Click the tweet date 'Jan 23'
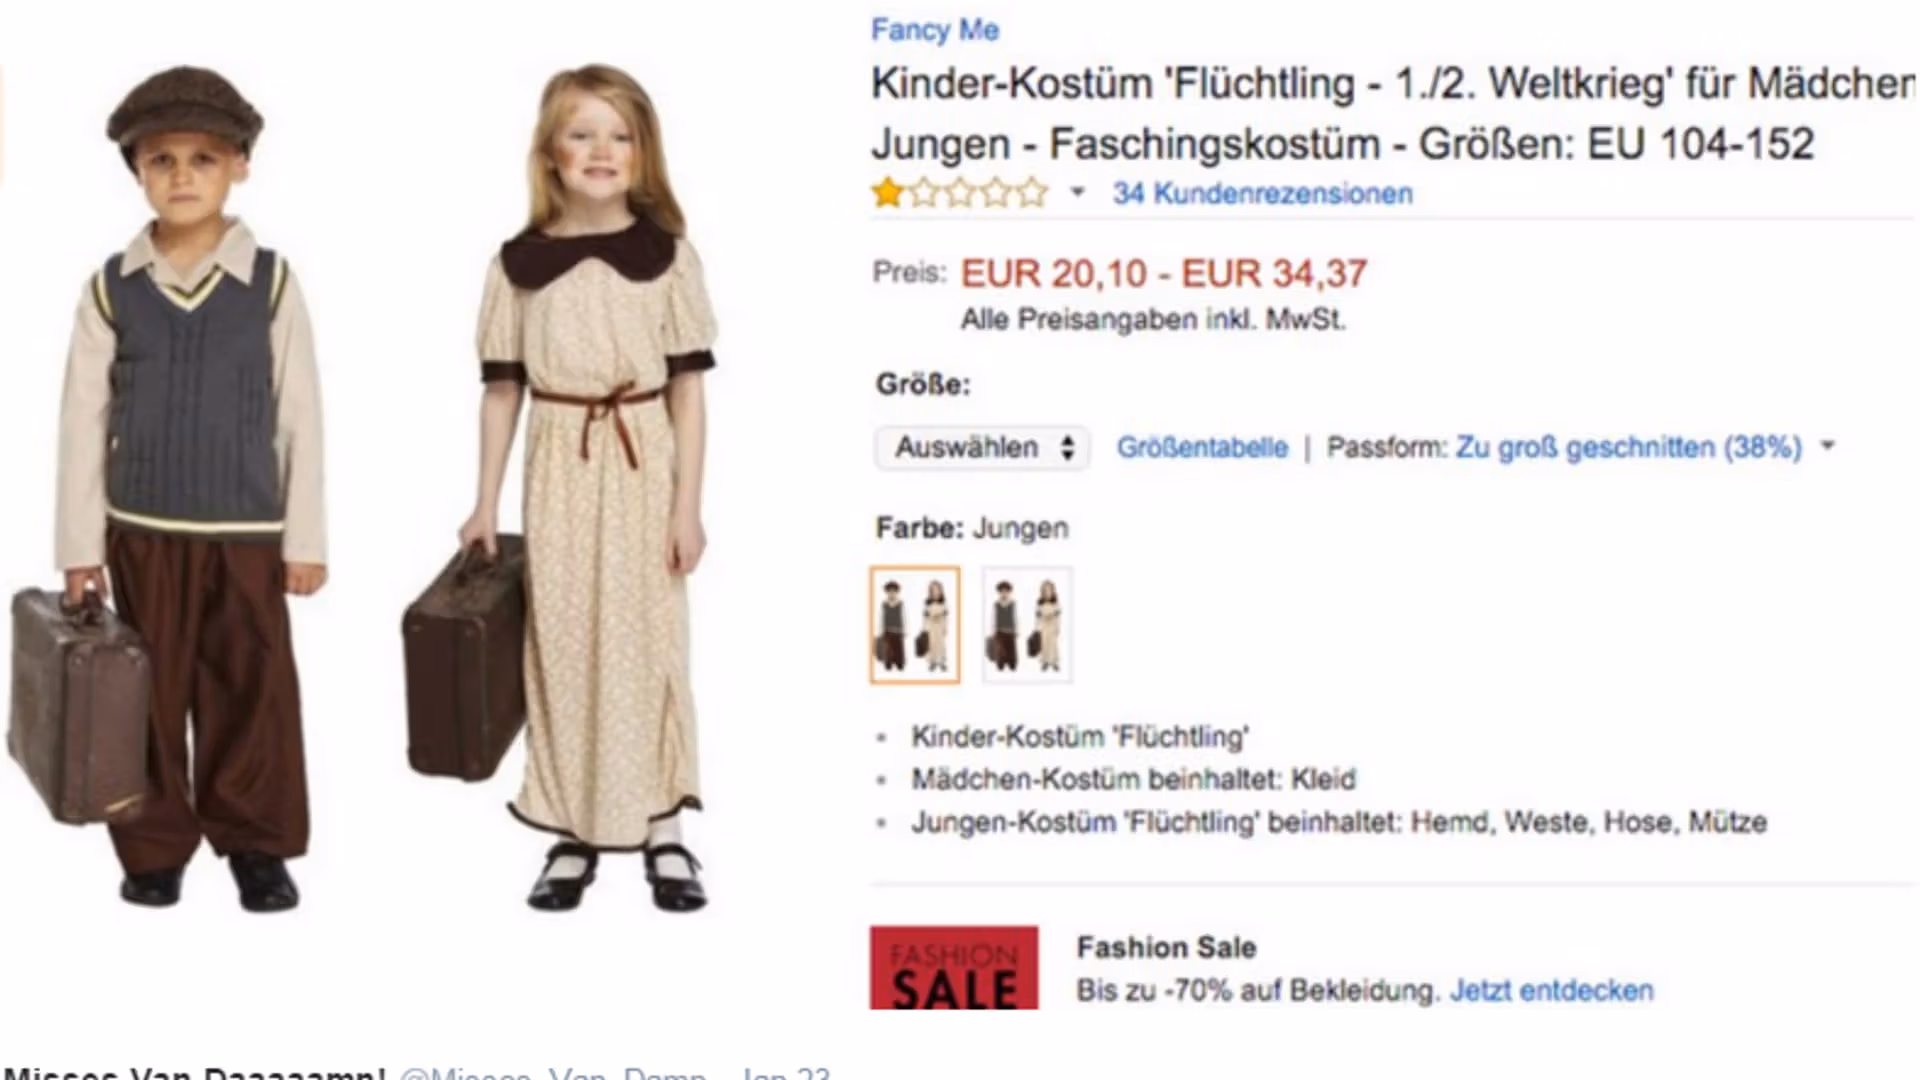 785,1074
